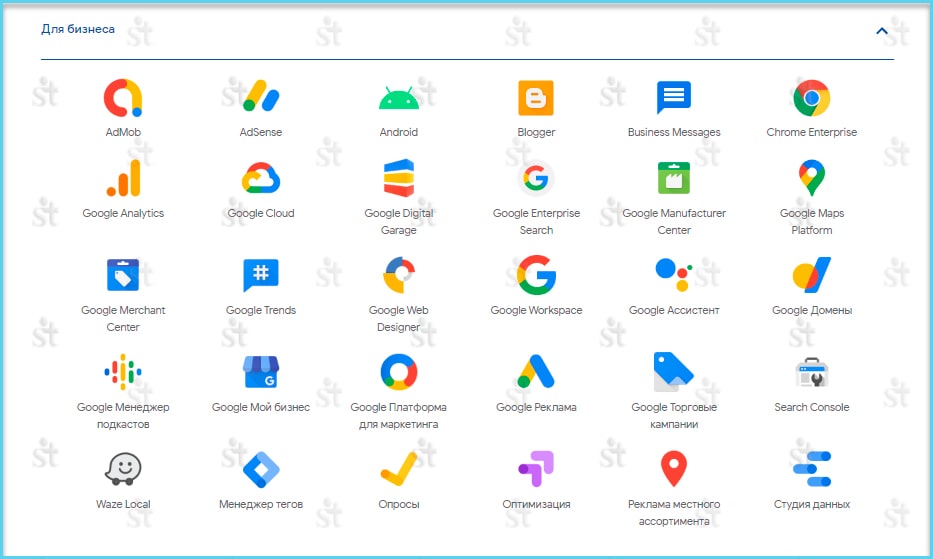
Task: Open the Google Реклама icon
Action: [x=536, y=371]
